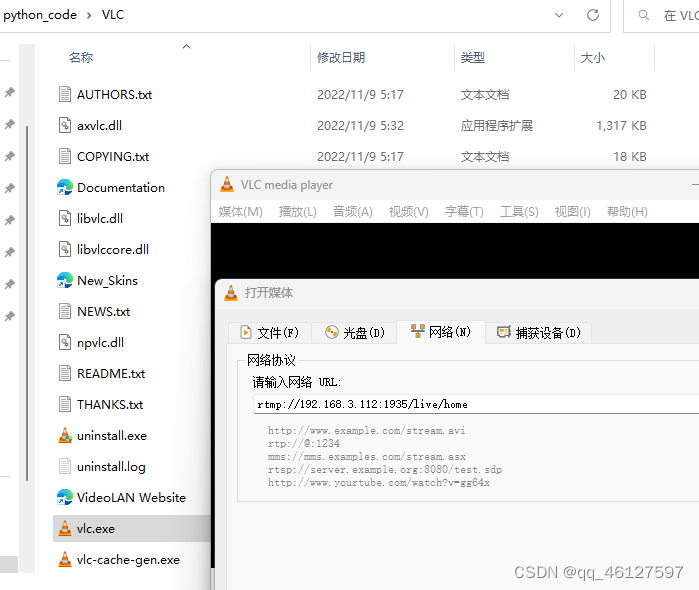Viewport: 699px width, 590px height.
Task: Click the topmost pin icon in the sidebar
Action: click(x=10, y=92)
